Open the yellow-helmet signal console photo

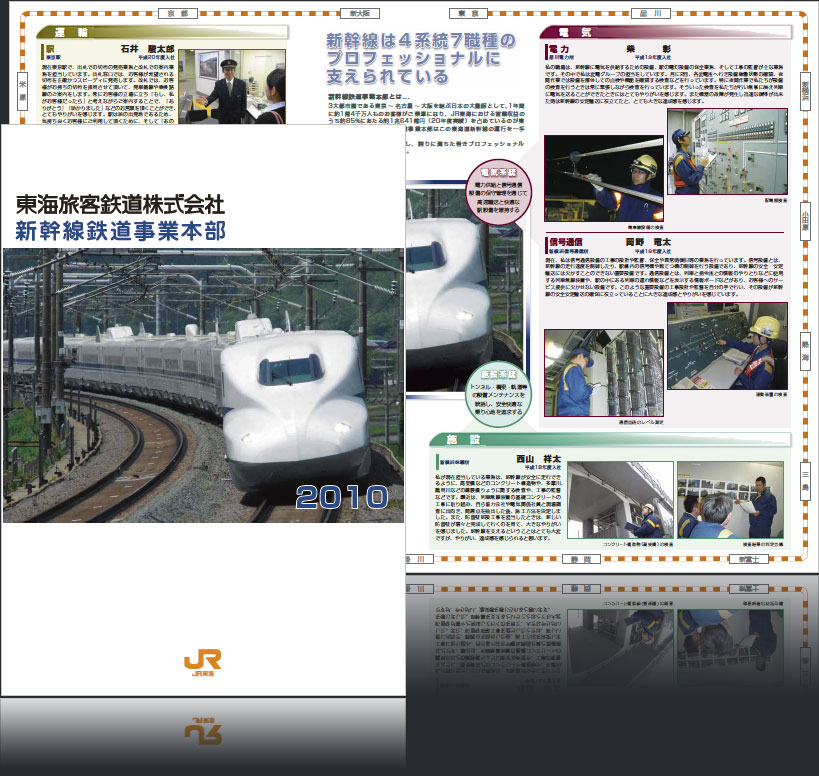click(x=728, y=346)
